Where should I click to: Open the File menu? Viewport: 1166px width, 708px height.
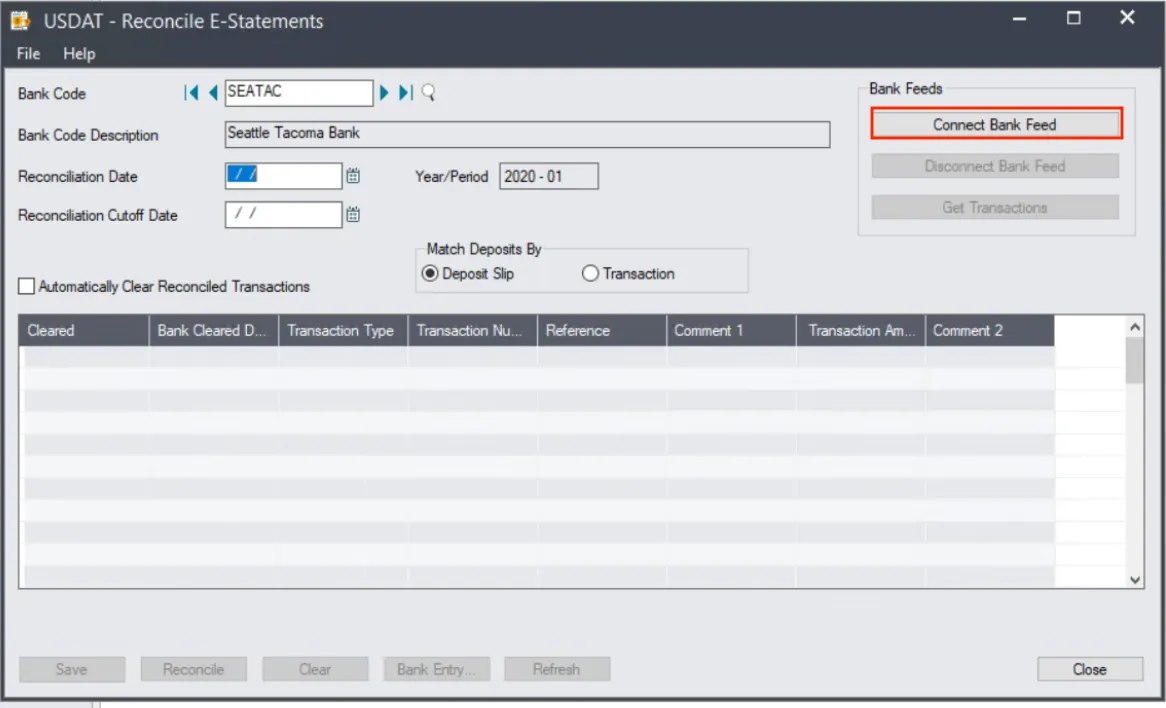[28, 54]
